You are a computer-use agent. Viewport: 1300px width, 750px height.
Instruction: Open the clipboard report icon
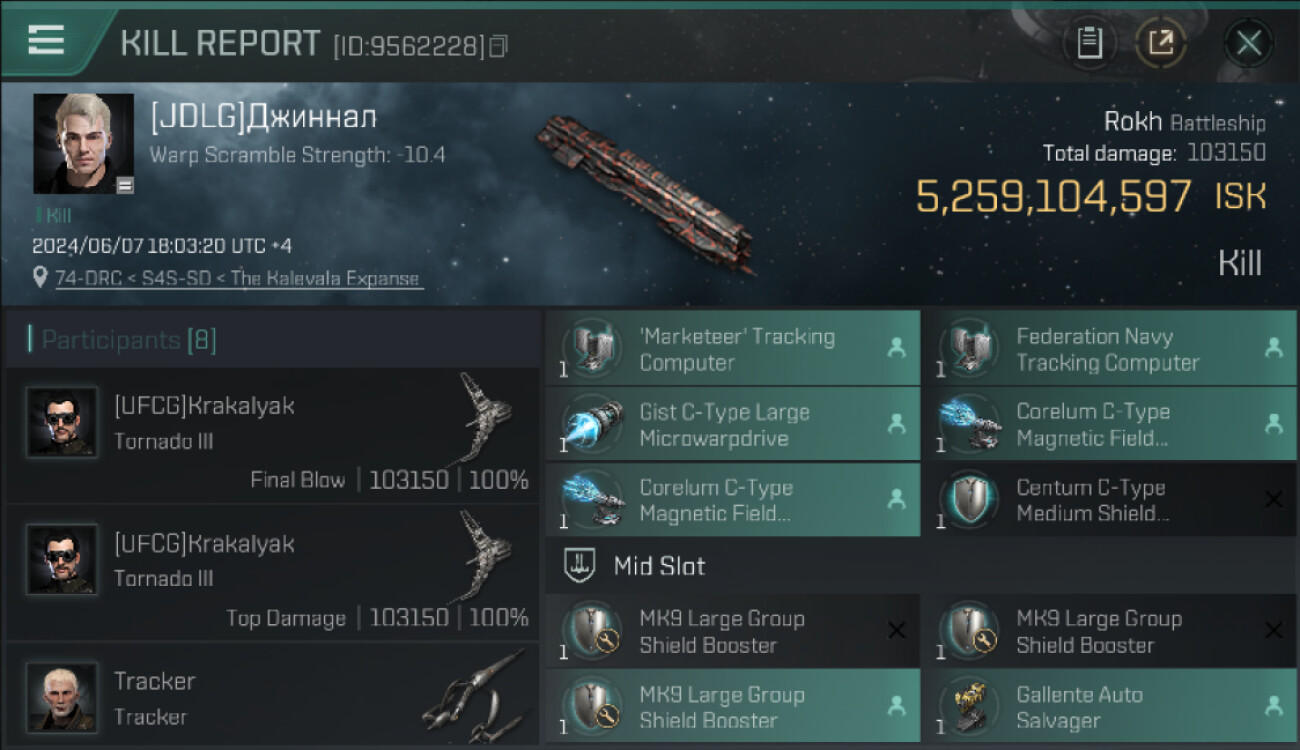(x=1089, y=43)
